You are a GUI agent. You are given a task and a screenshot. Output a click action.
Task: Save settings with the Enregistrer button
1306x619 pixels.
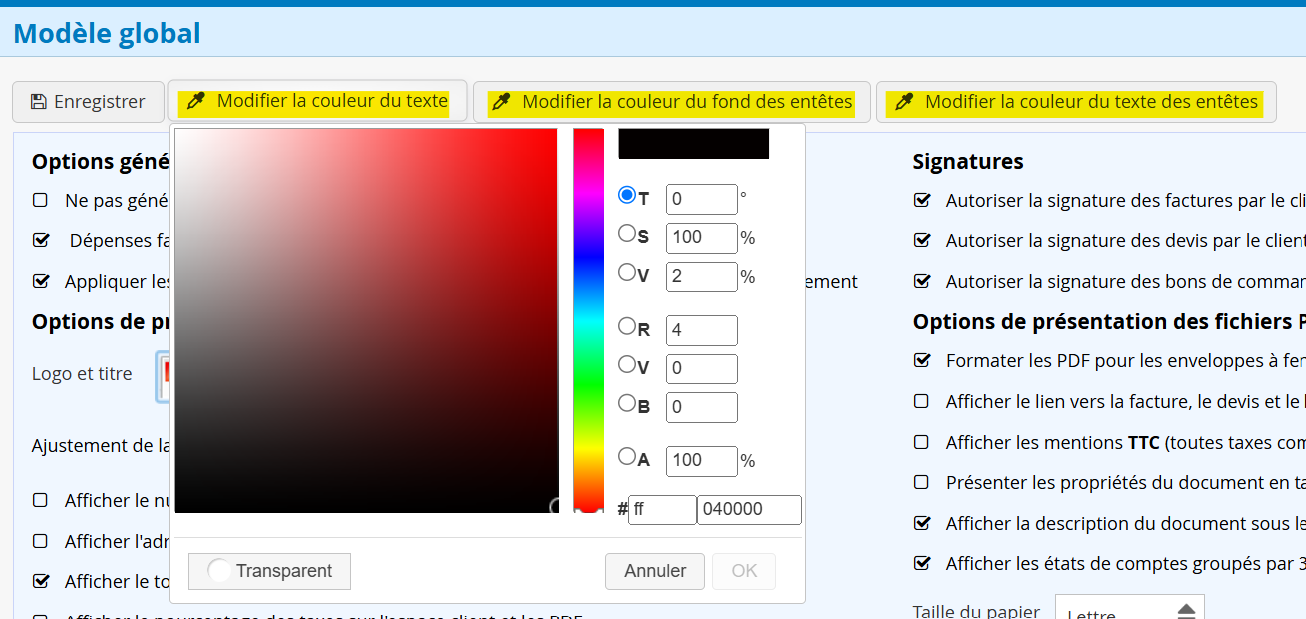(x=88, y=102)
